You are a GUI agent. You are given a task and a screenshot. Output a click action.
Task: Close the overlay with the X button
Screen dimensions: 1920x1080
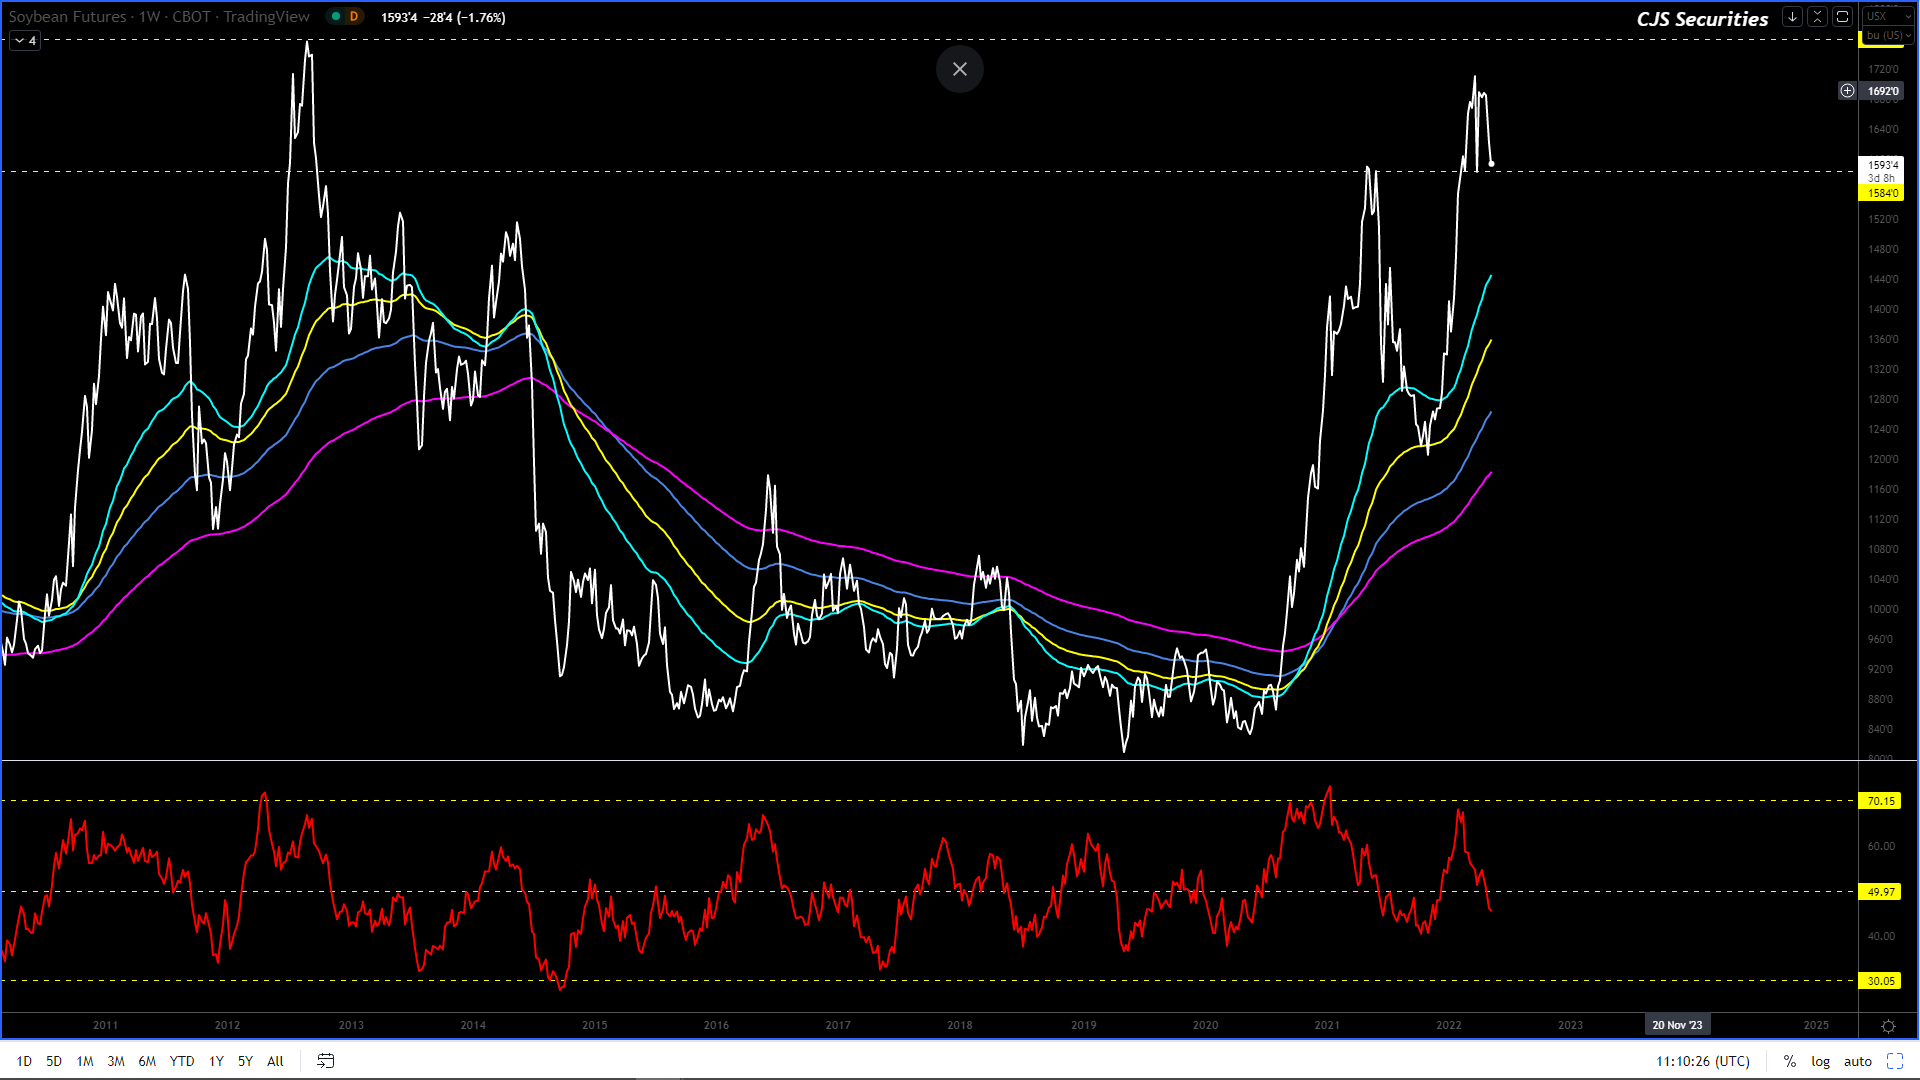959,69
